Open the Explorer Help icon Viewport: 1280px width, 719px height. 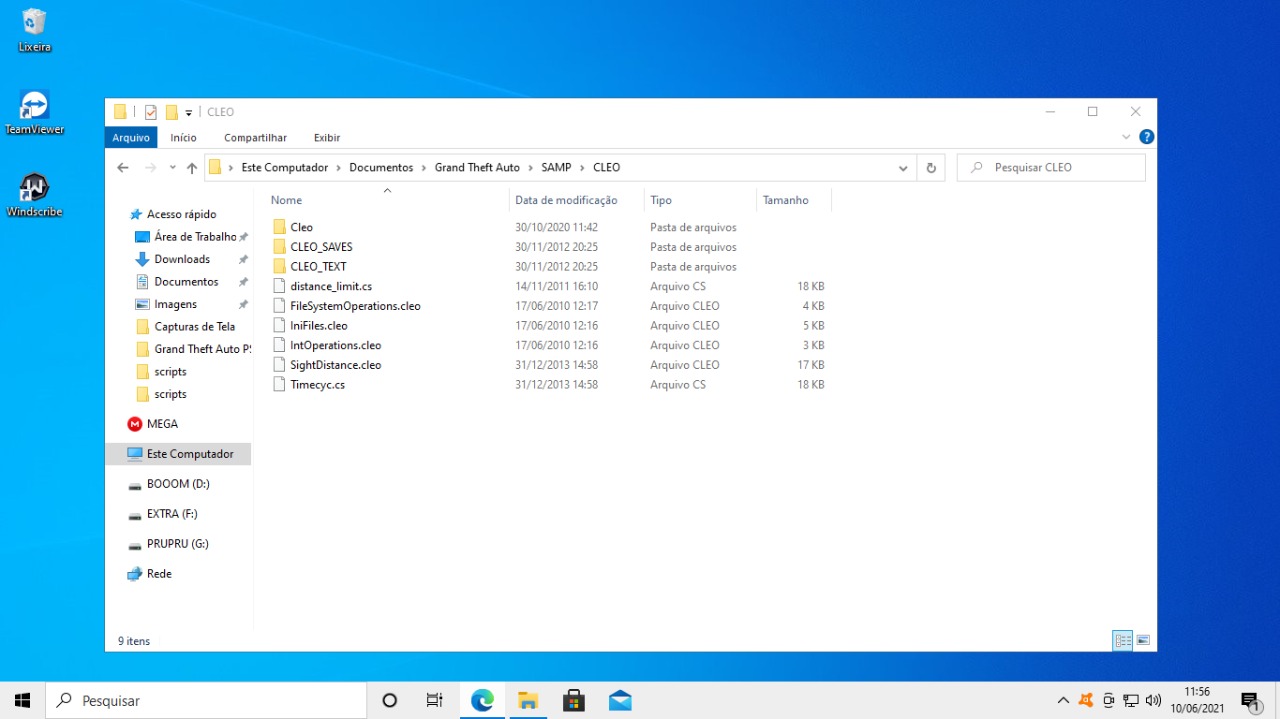point(1147,137)
